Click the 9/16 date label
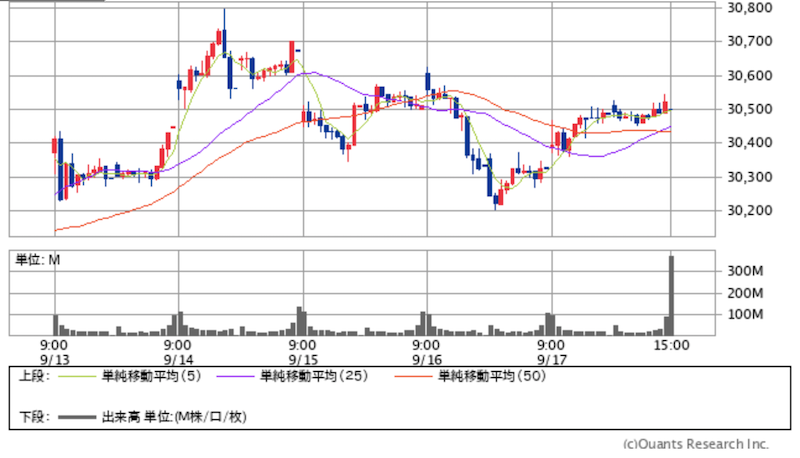The height and width of the screenshot is (458, 800). tap(427, 360)
